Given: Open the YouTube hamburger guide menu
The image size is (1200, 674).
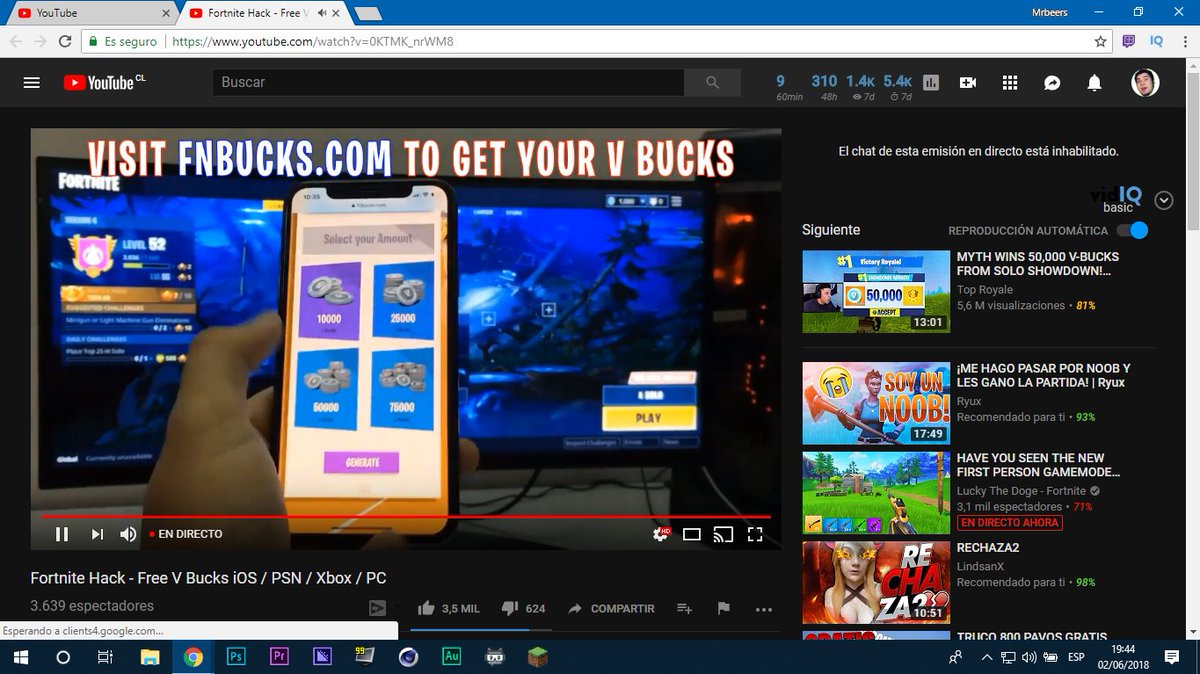Looking at the screenshot, I should click(x=32, y=83).
